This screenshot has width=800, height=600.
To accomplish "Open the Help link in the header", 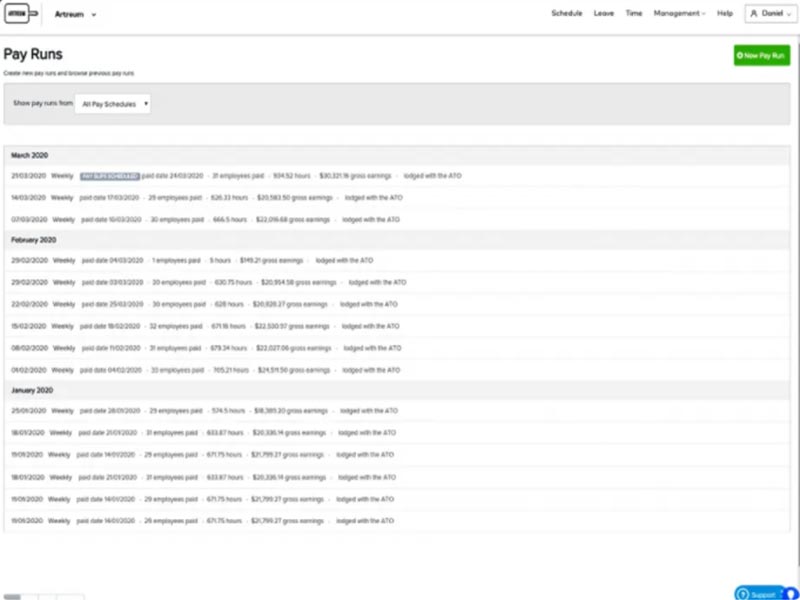I will tap(722, 14).
